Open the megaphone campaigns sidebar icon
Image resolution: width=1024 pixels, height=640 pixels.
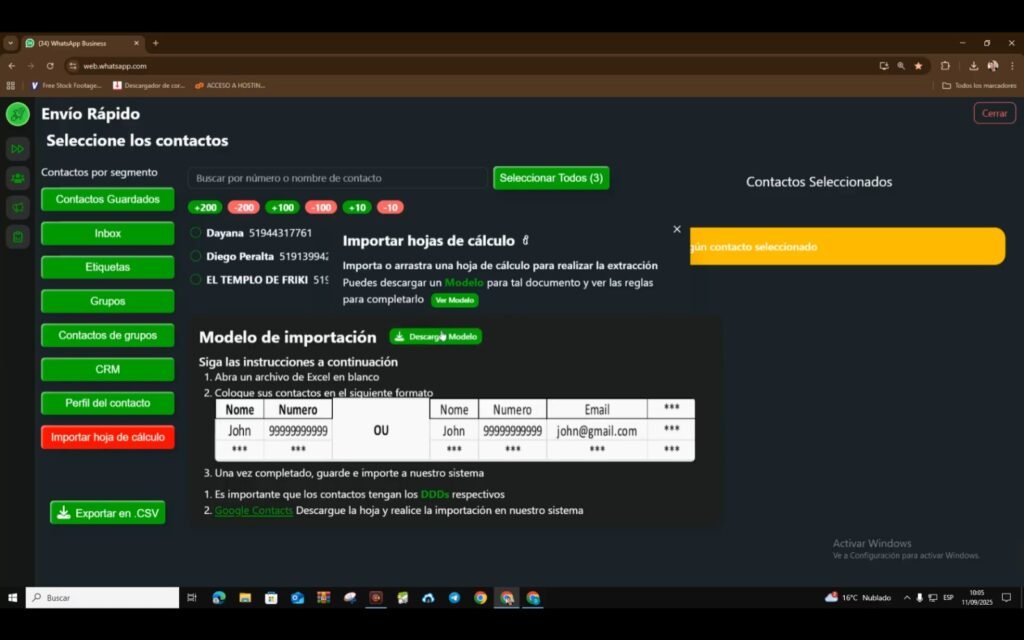[x=18, y=207]
